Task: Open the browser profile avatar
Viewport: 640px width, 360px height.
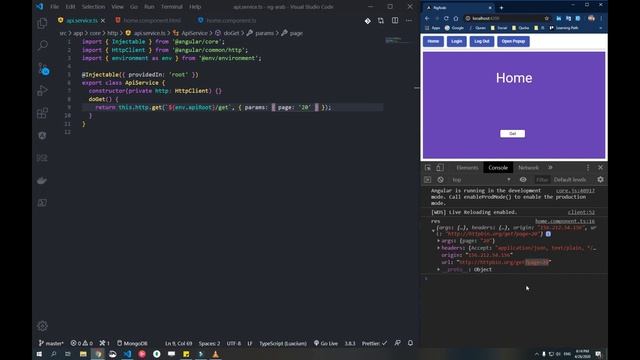Action: [x=591, y=18]
